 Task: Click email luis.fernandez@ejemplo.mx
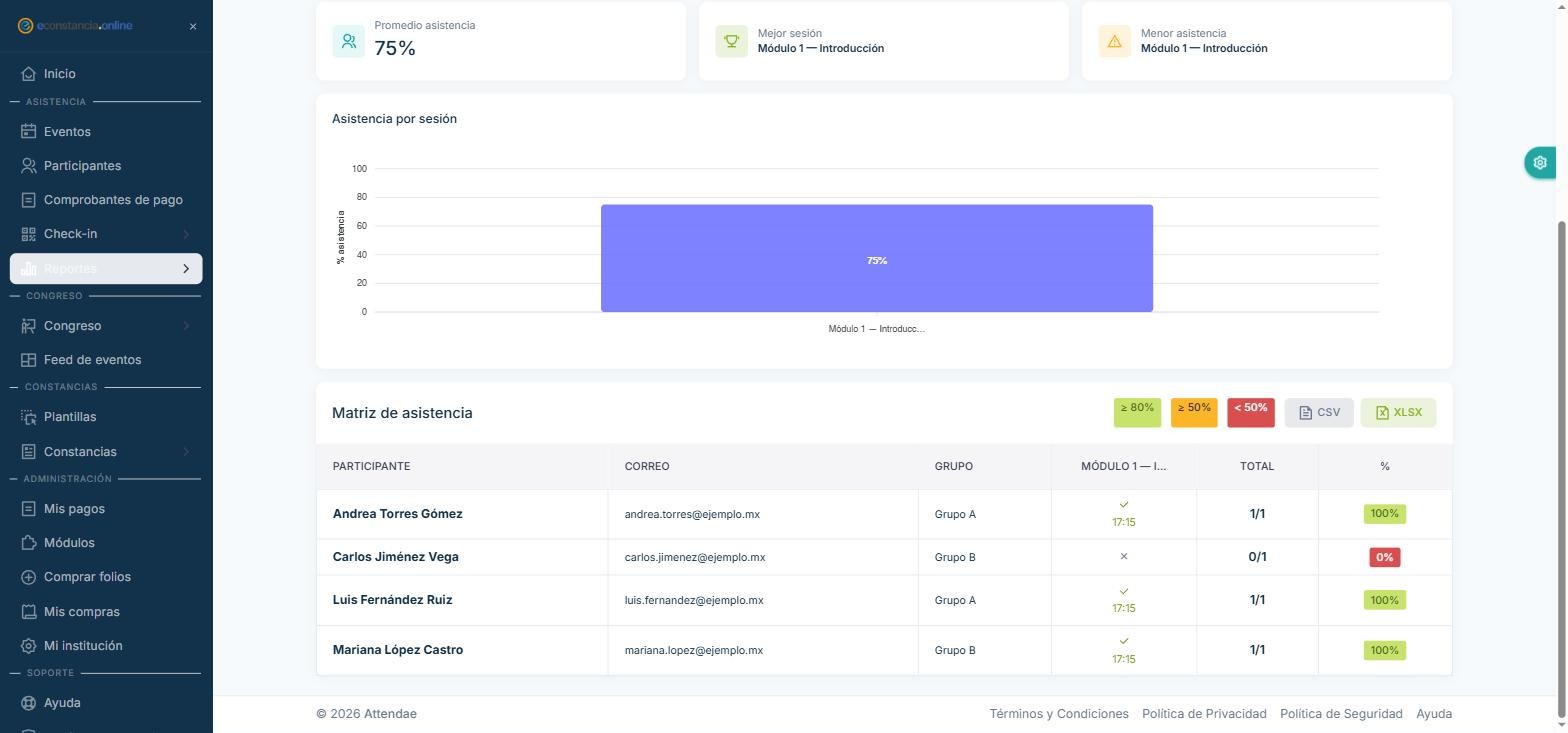(694, 601)
